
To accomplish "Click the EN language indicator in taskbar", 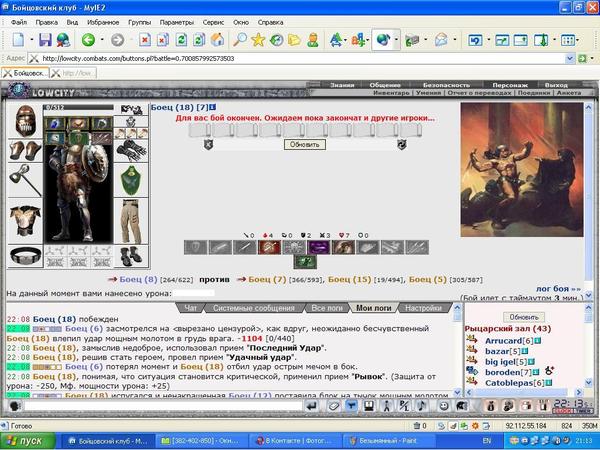I will 487,441.
